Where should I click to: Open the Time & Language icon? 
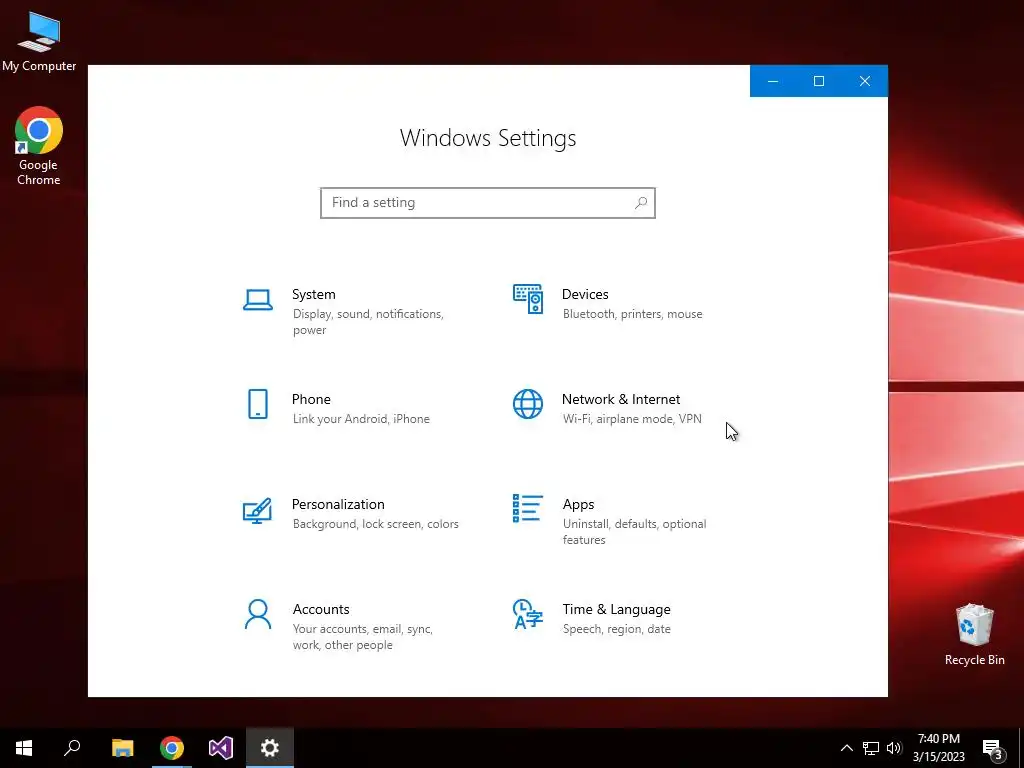pos(528,614)
